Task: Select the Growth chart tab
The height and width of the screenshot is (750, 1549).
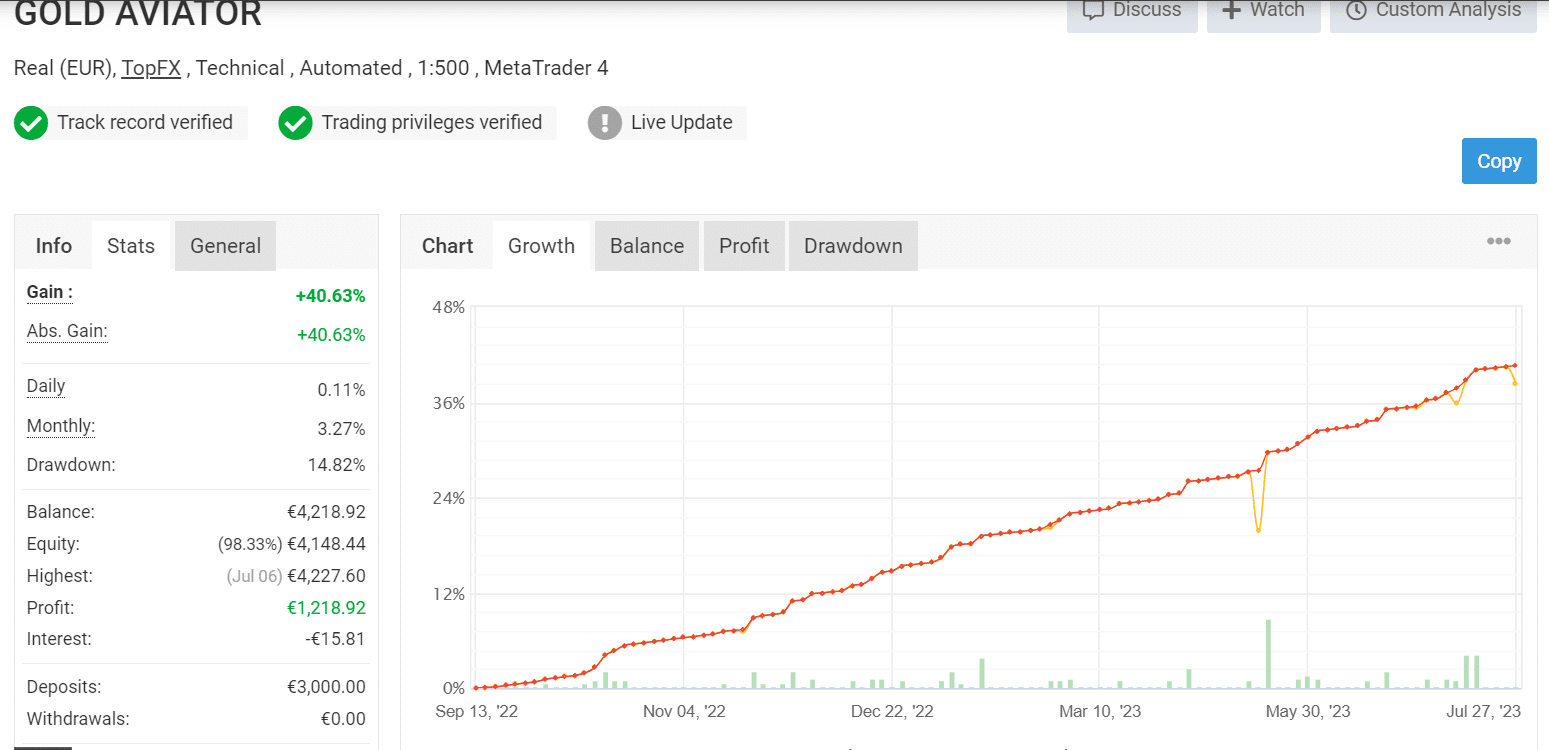Action: (541, 246)
